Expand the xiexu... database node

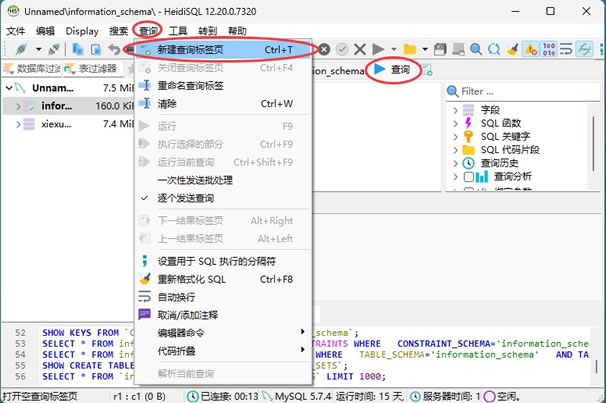click(x=18, y=124)
